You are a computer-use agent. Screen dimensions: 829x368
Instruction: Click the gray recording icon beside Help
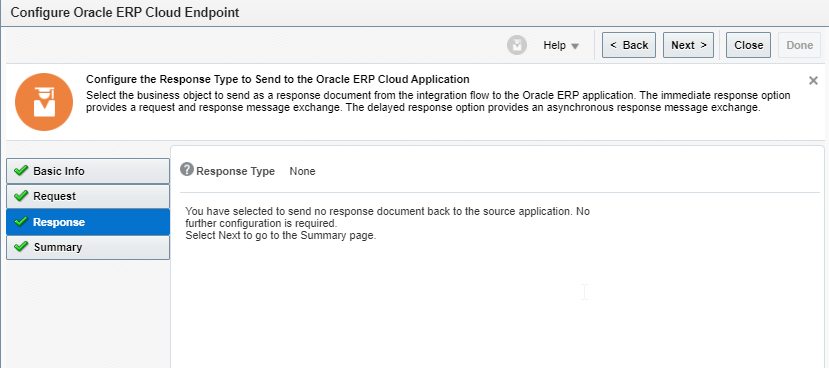click(x=517, y=45)
